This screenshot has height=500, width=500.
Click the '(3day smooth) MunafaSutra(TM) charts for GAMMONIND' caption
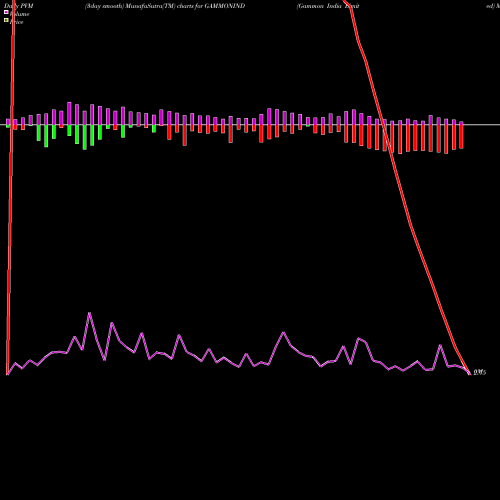[x=165, y=6]
